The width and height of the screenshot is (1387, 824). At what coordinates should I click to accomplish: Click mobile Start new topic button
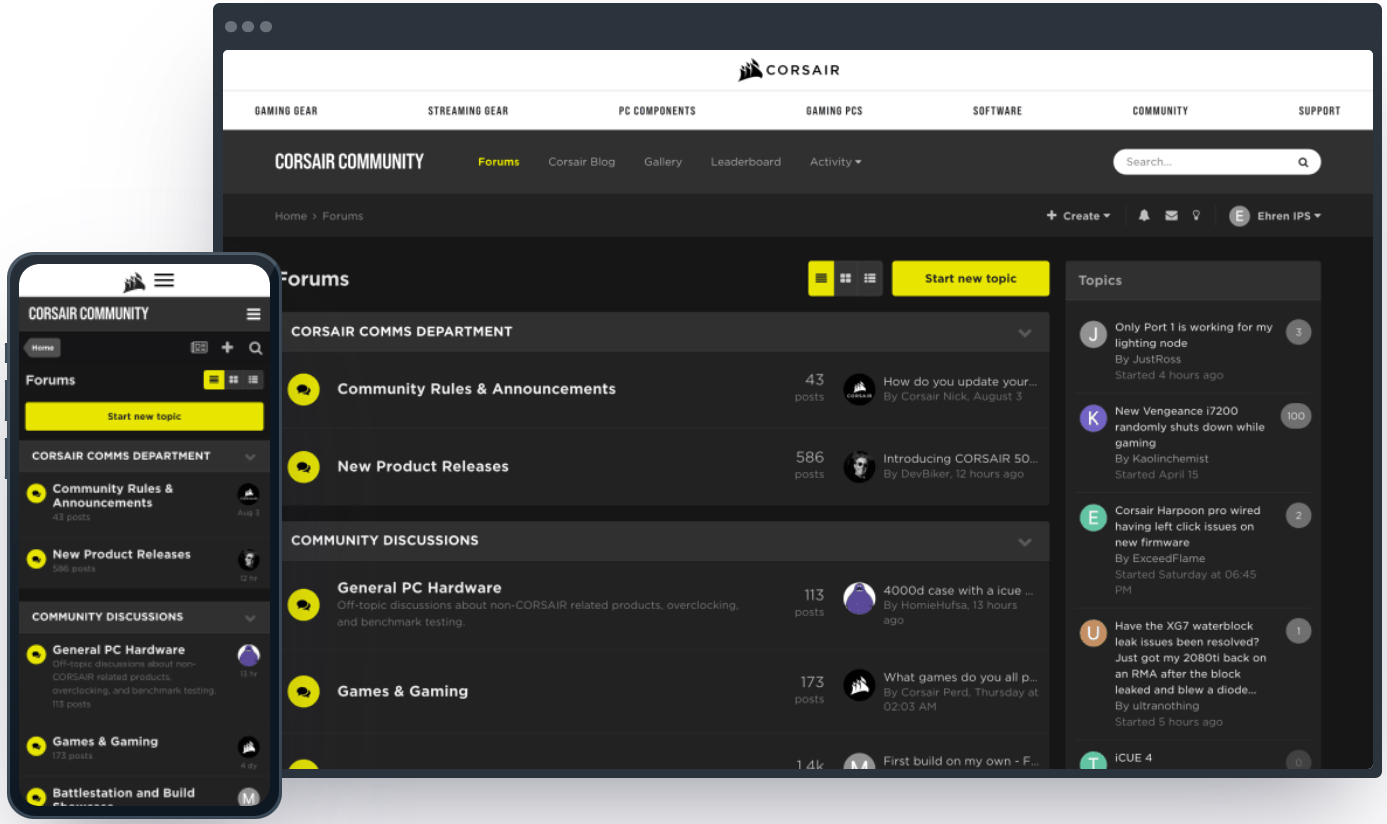144,416
